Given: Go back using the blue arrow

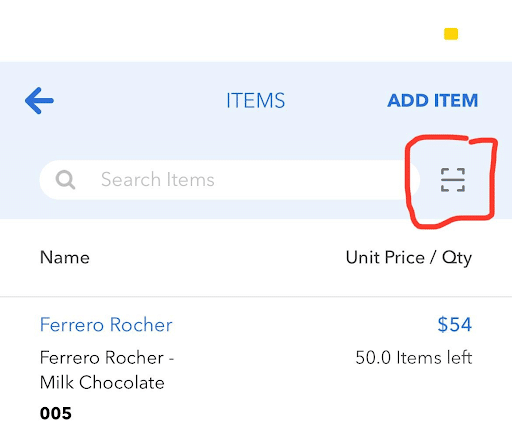Looking at the screenshot, I should click(x=39, y=101).
